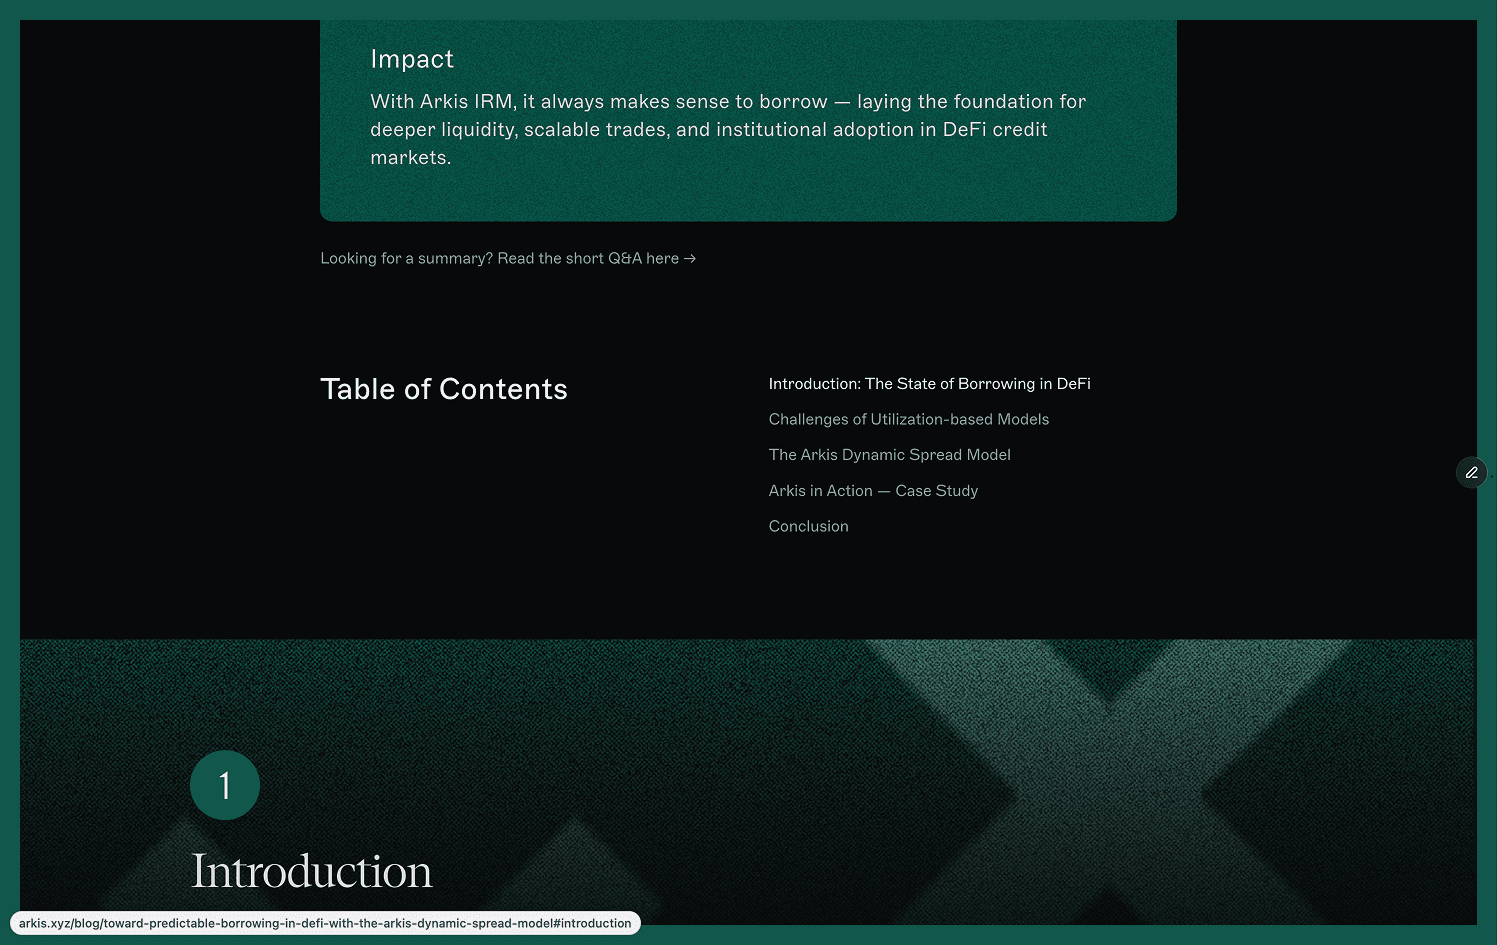Image resolution: width=1497 pixels, height=945 pixels.
Task: Jump to the Conclusion section
Action: click(x=808, y=526)
